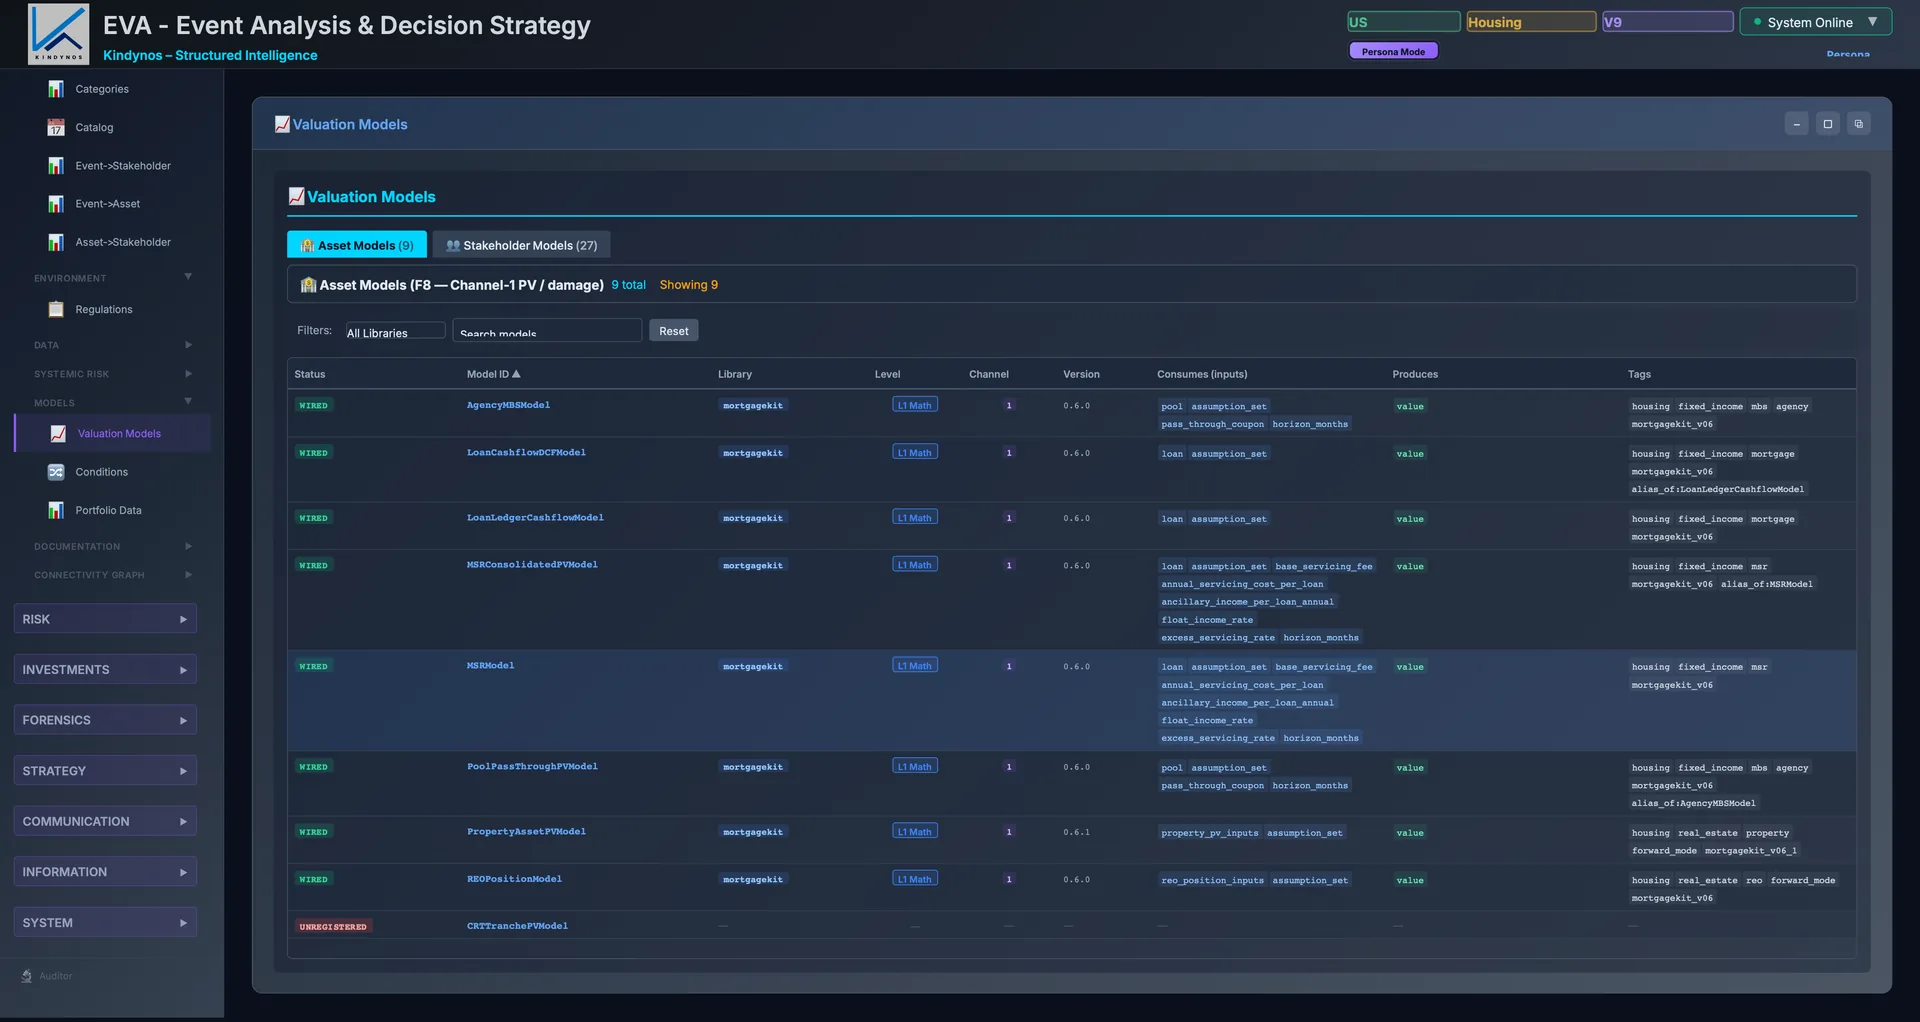Click the Event->Asset chart icon
The width and height of the screenshot is (1920, 1022).
pyautogui.click(x=56, y=204)
